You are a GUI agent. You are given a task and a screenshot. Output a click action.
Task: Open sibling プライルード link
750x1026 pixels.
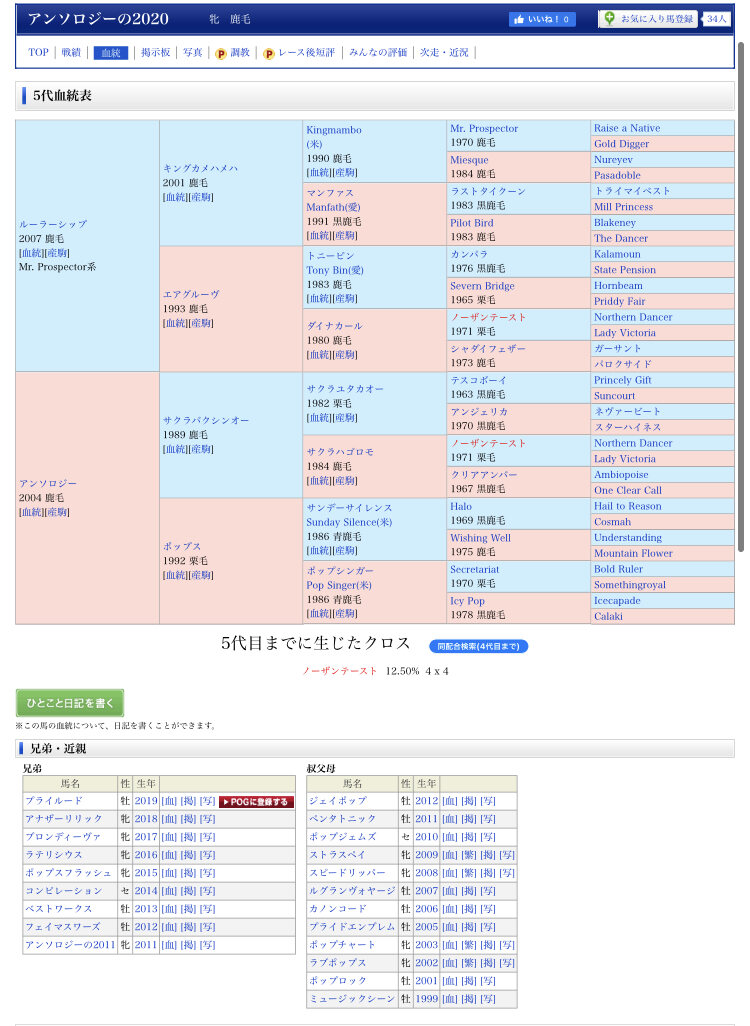coord(54,801)
